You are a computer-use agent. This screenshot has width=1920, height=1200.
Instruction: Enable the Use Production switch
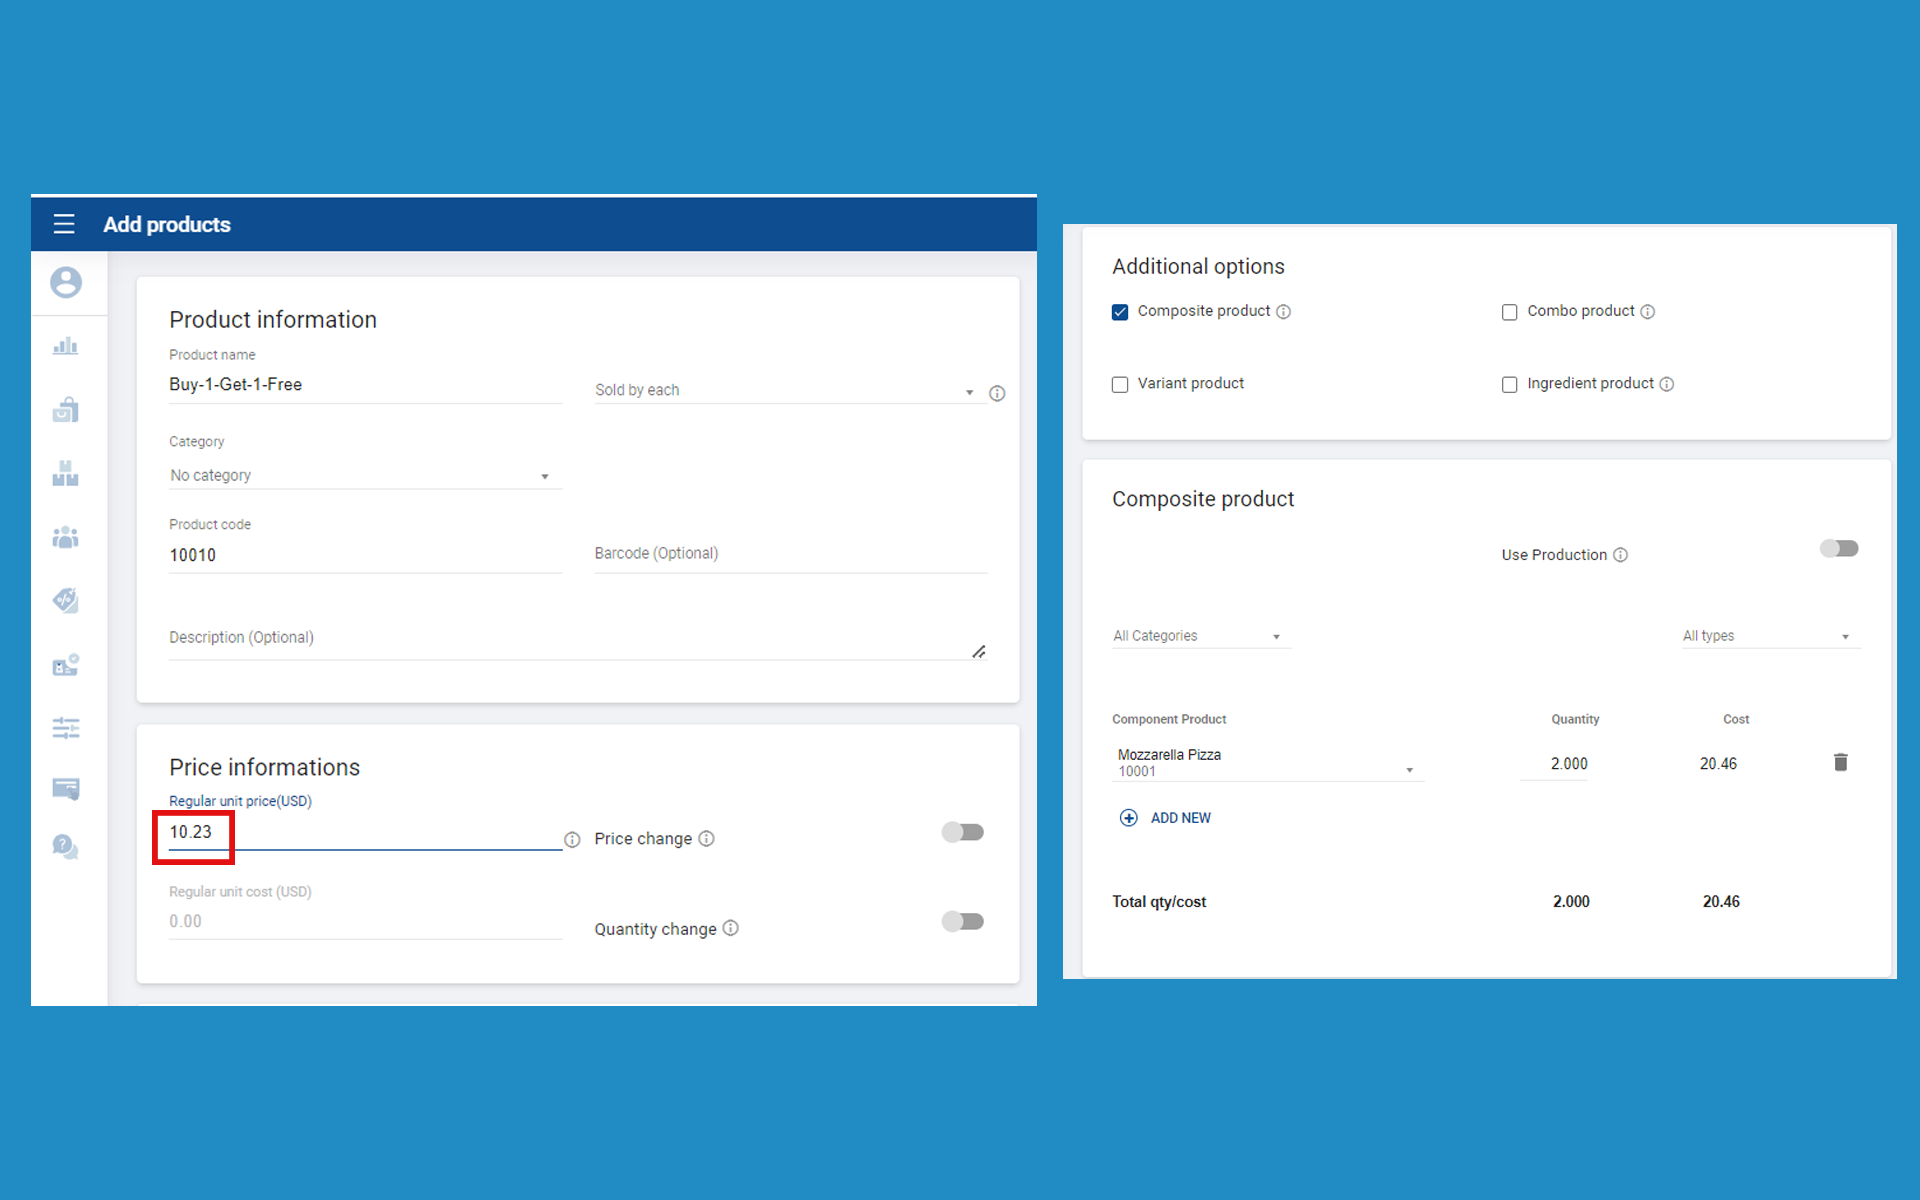(x=1839, y=549)
